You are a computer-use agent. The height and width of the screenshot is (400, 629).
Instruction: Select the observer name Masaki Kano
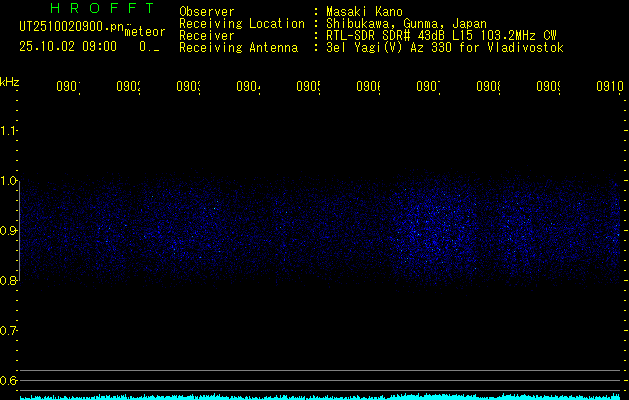tap(364, 12)
